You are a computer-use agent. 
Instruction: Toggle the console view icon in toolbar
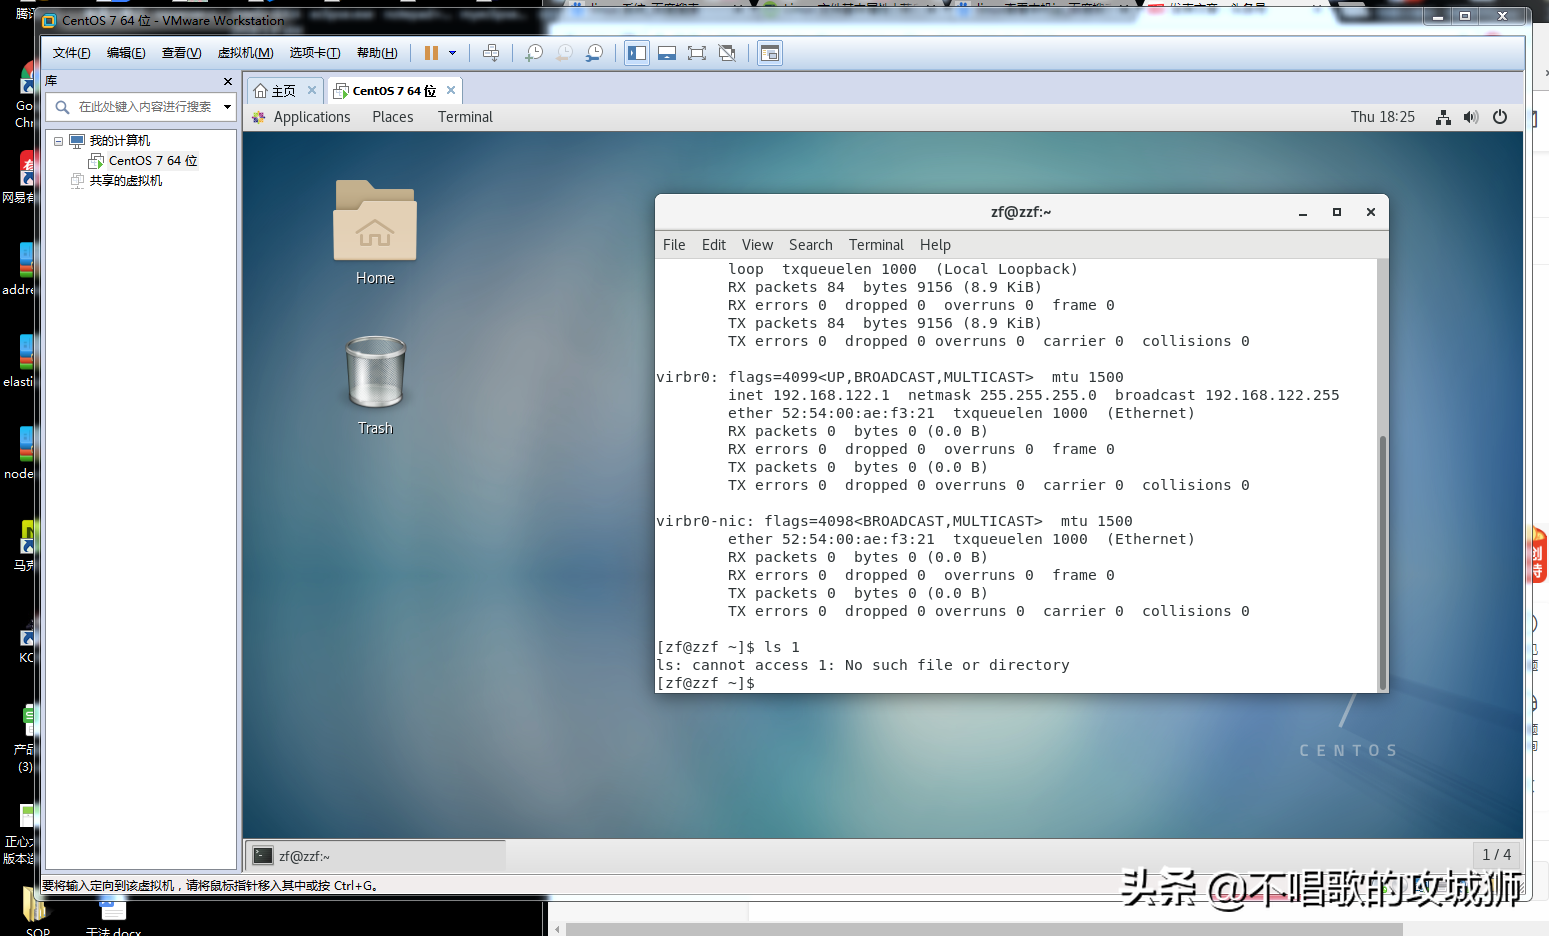point(770,53)
